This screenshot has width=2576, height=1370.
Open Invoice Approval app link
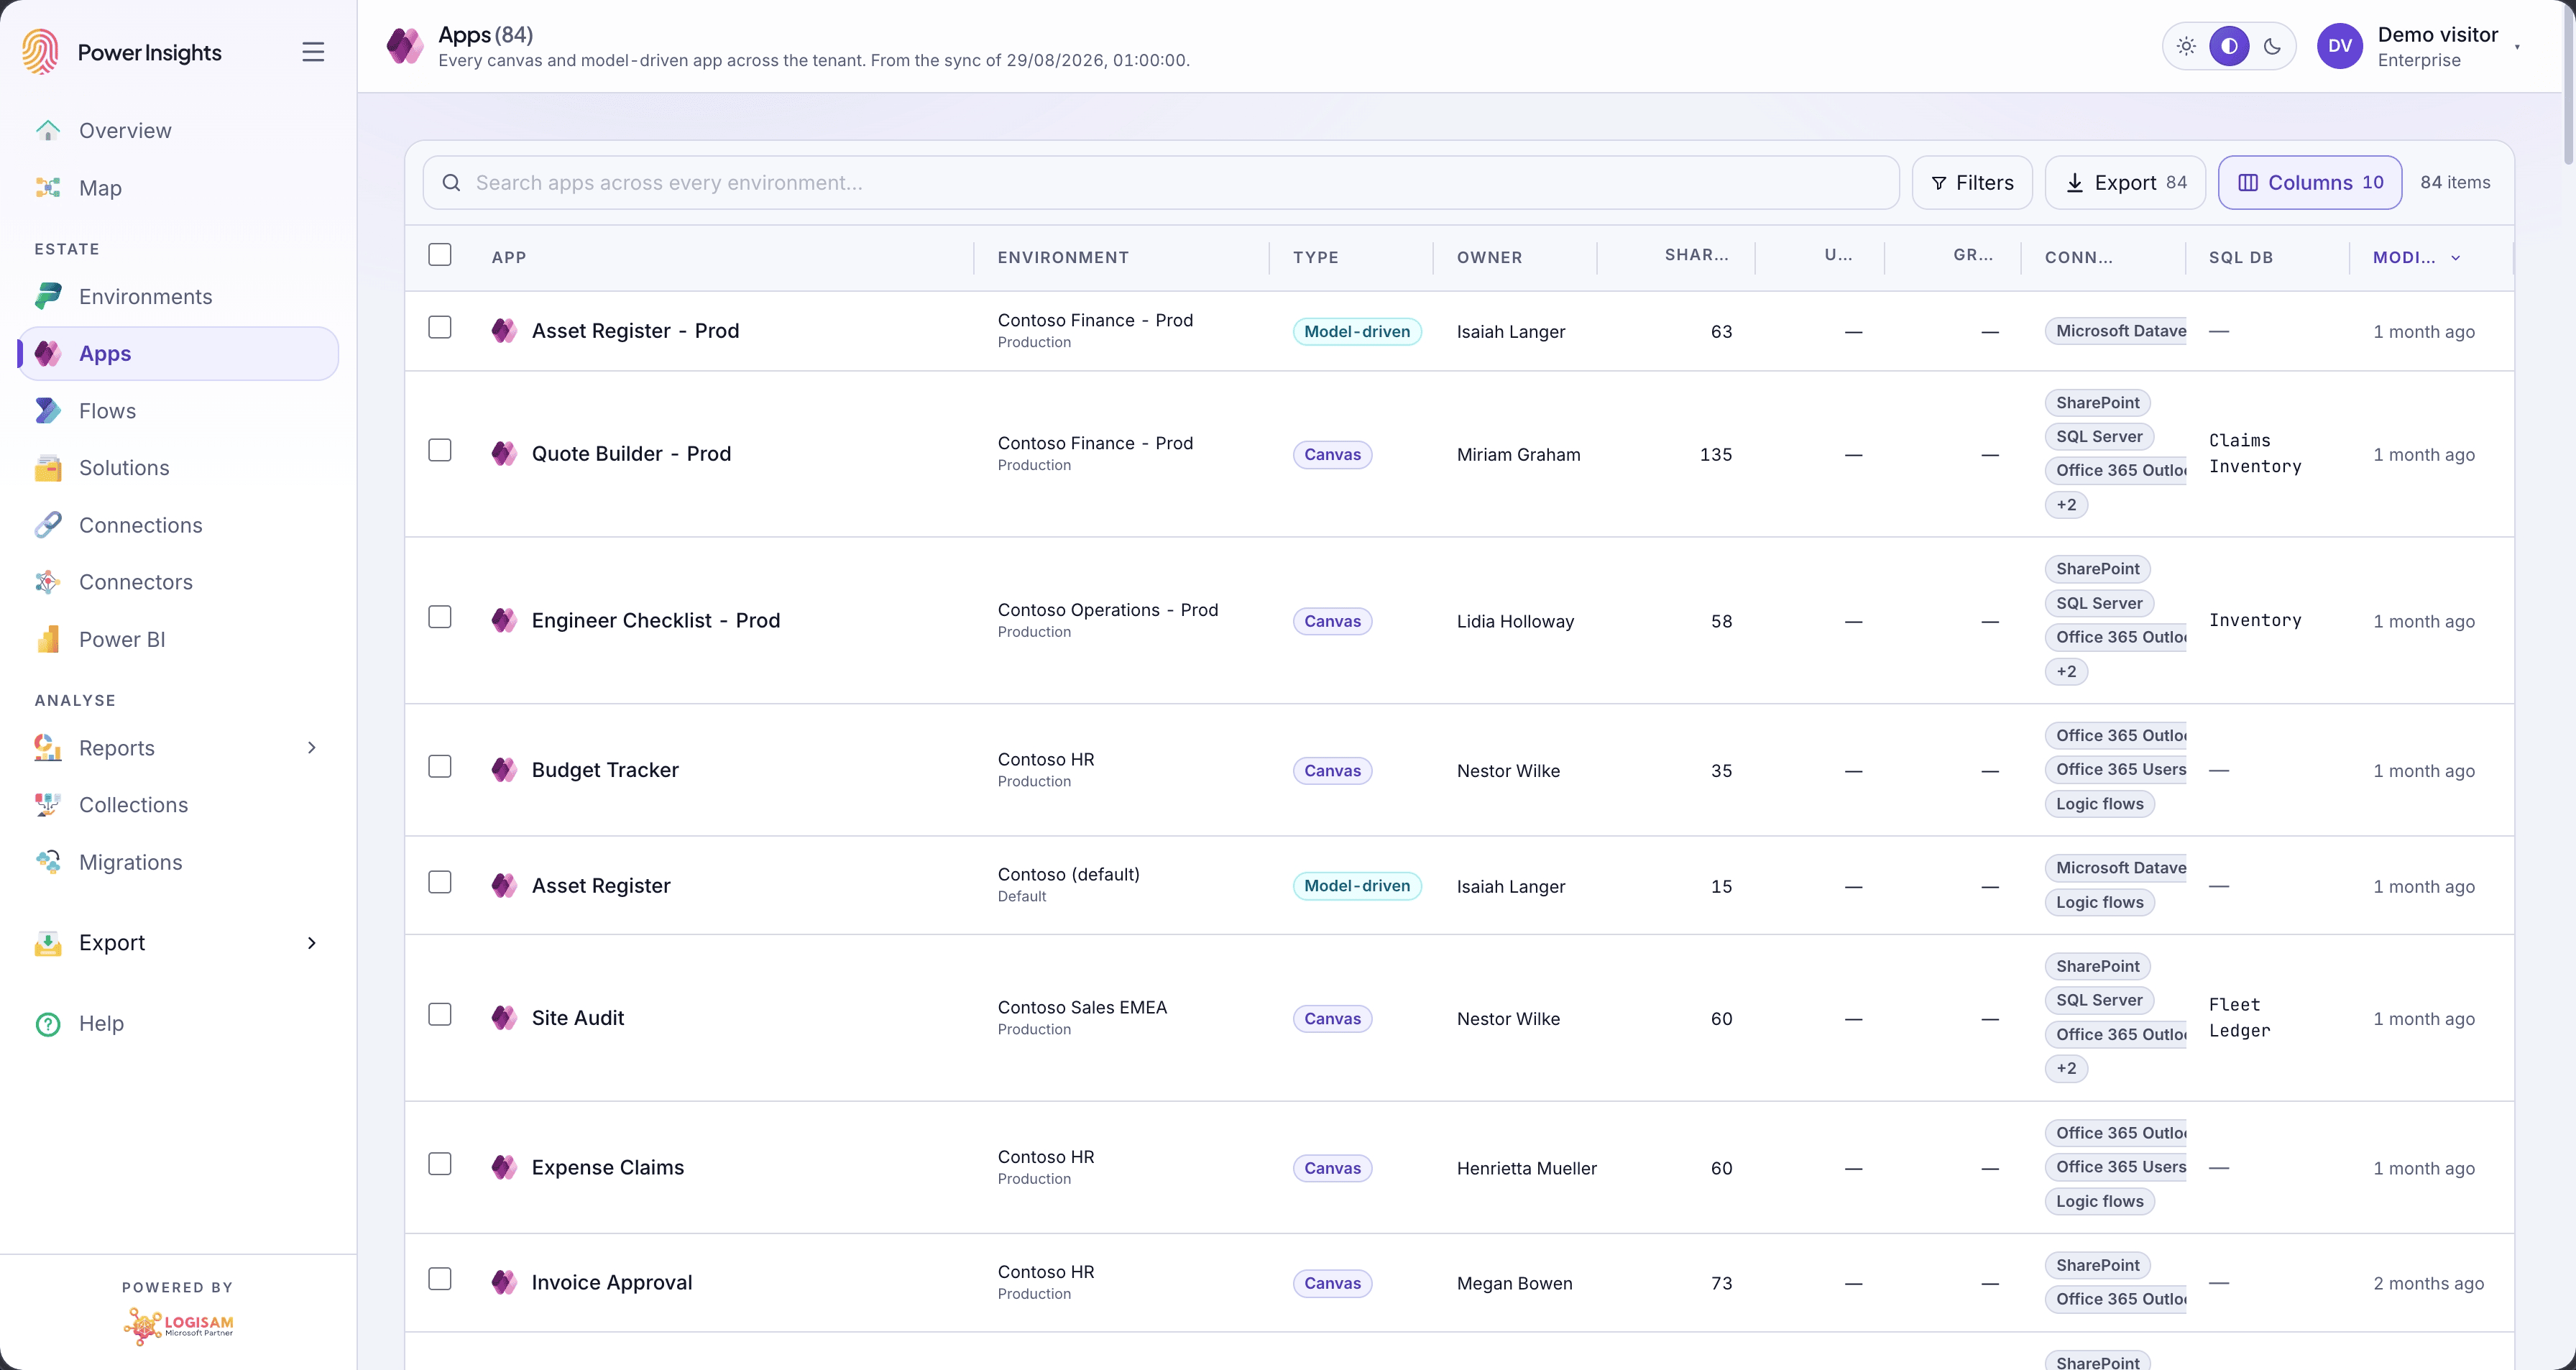point(612,1283)
